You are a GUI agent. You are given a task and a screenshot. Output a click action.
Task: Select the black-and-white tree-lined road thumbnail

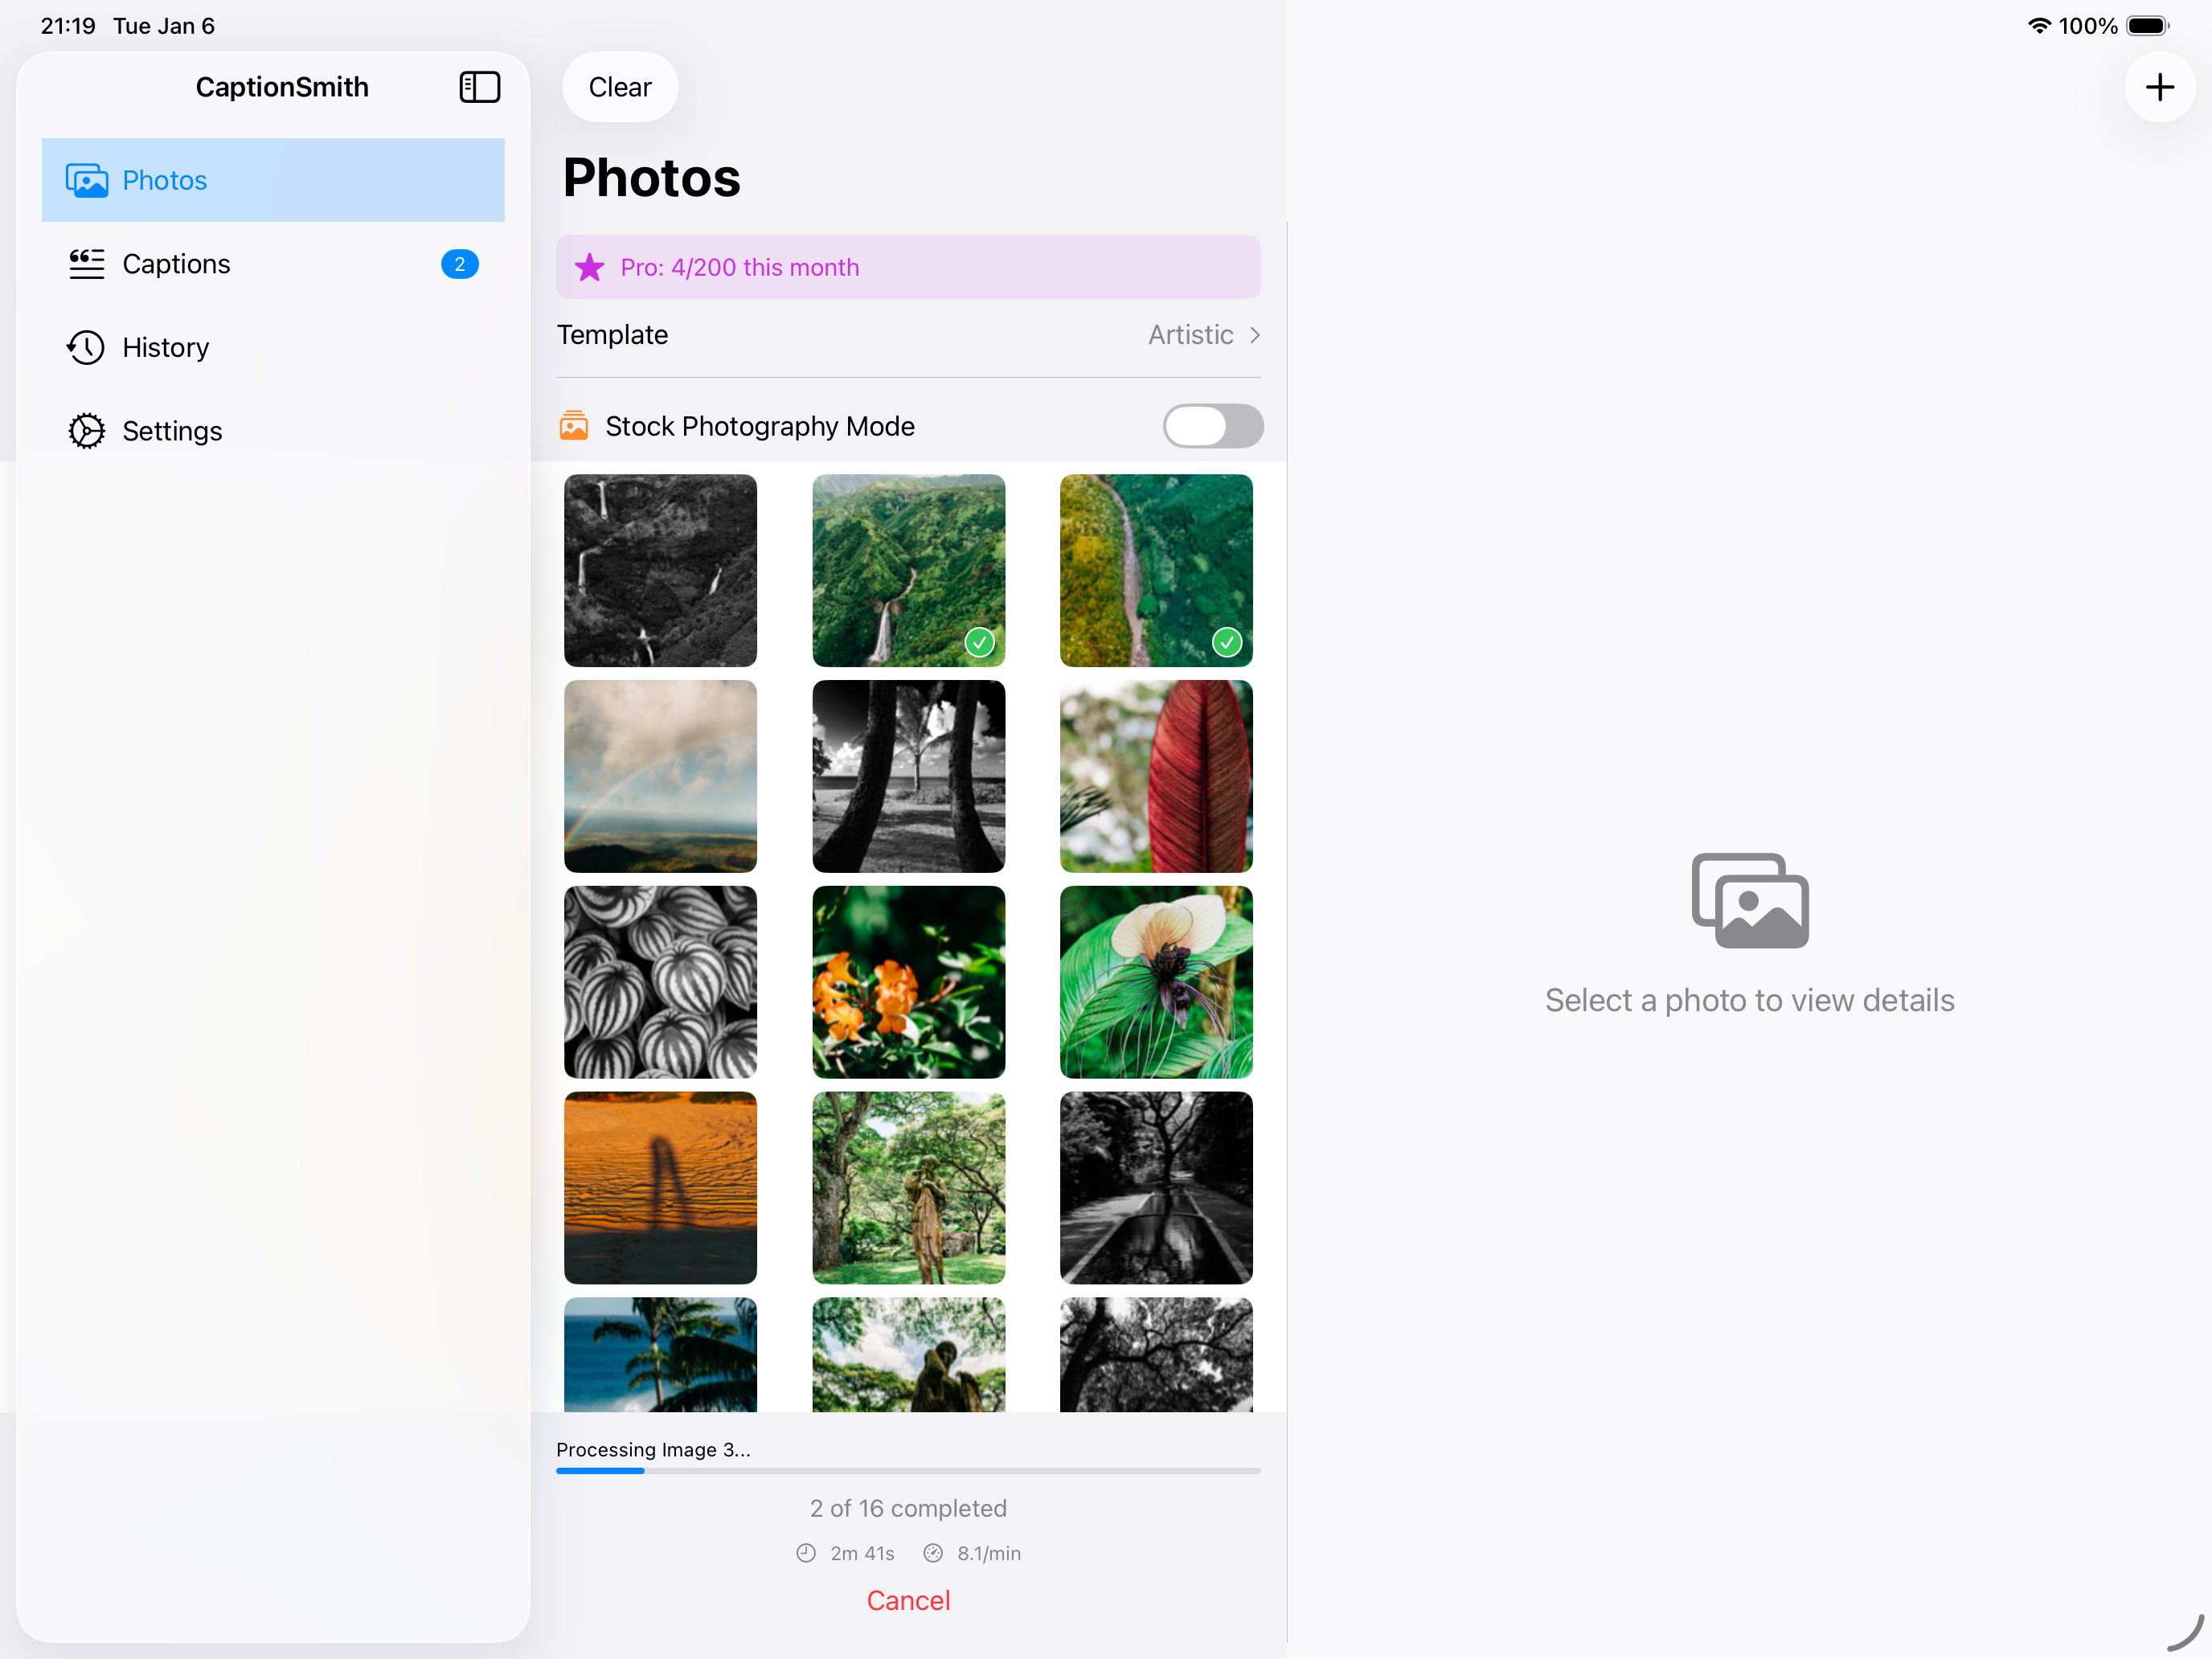[1156, 1188]
